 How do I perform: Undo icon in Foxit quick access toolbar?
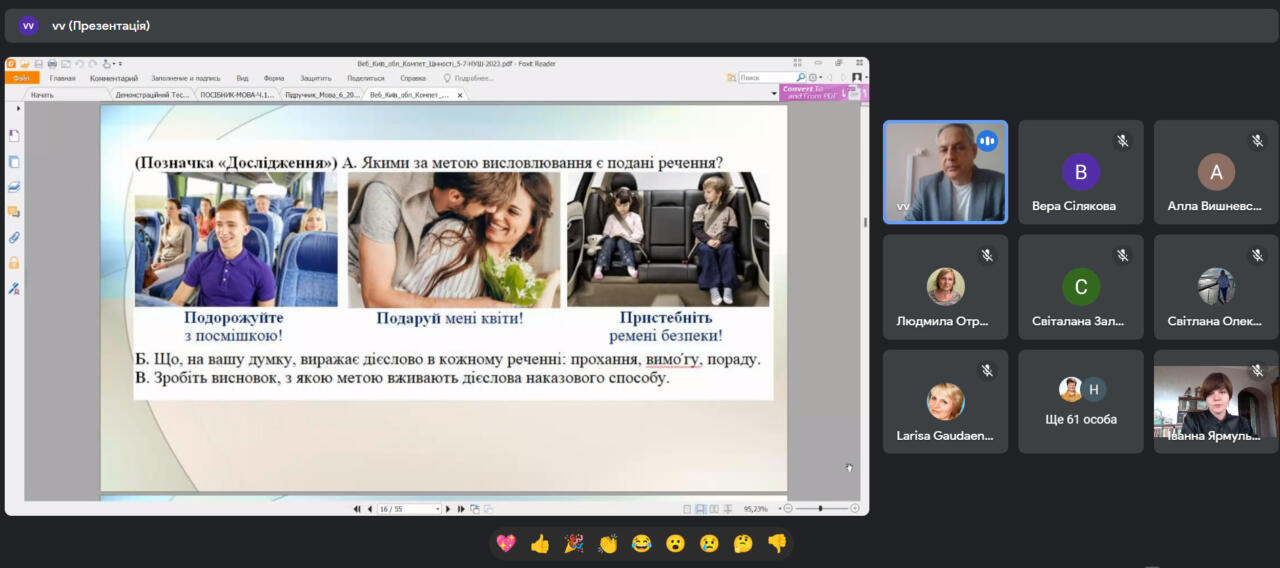click(x=79, y=64)
